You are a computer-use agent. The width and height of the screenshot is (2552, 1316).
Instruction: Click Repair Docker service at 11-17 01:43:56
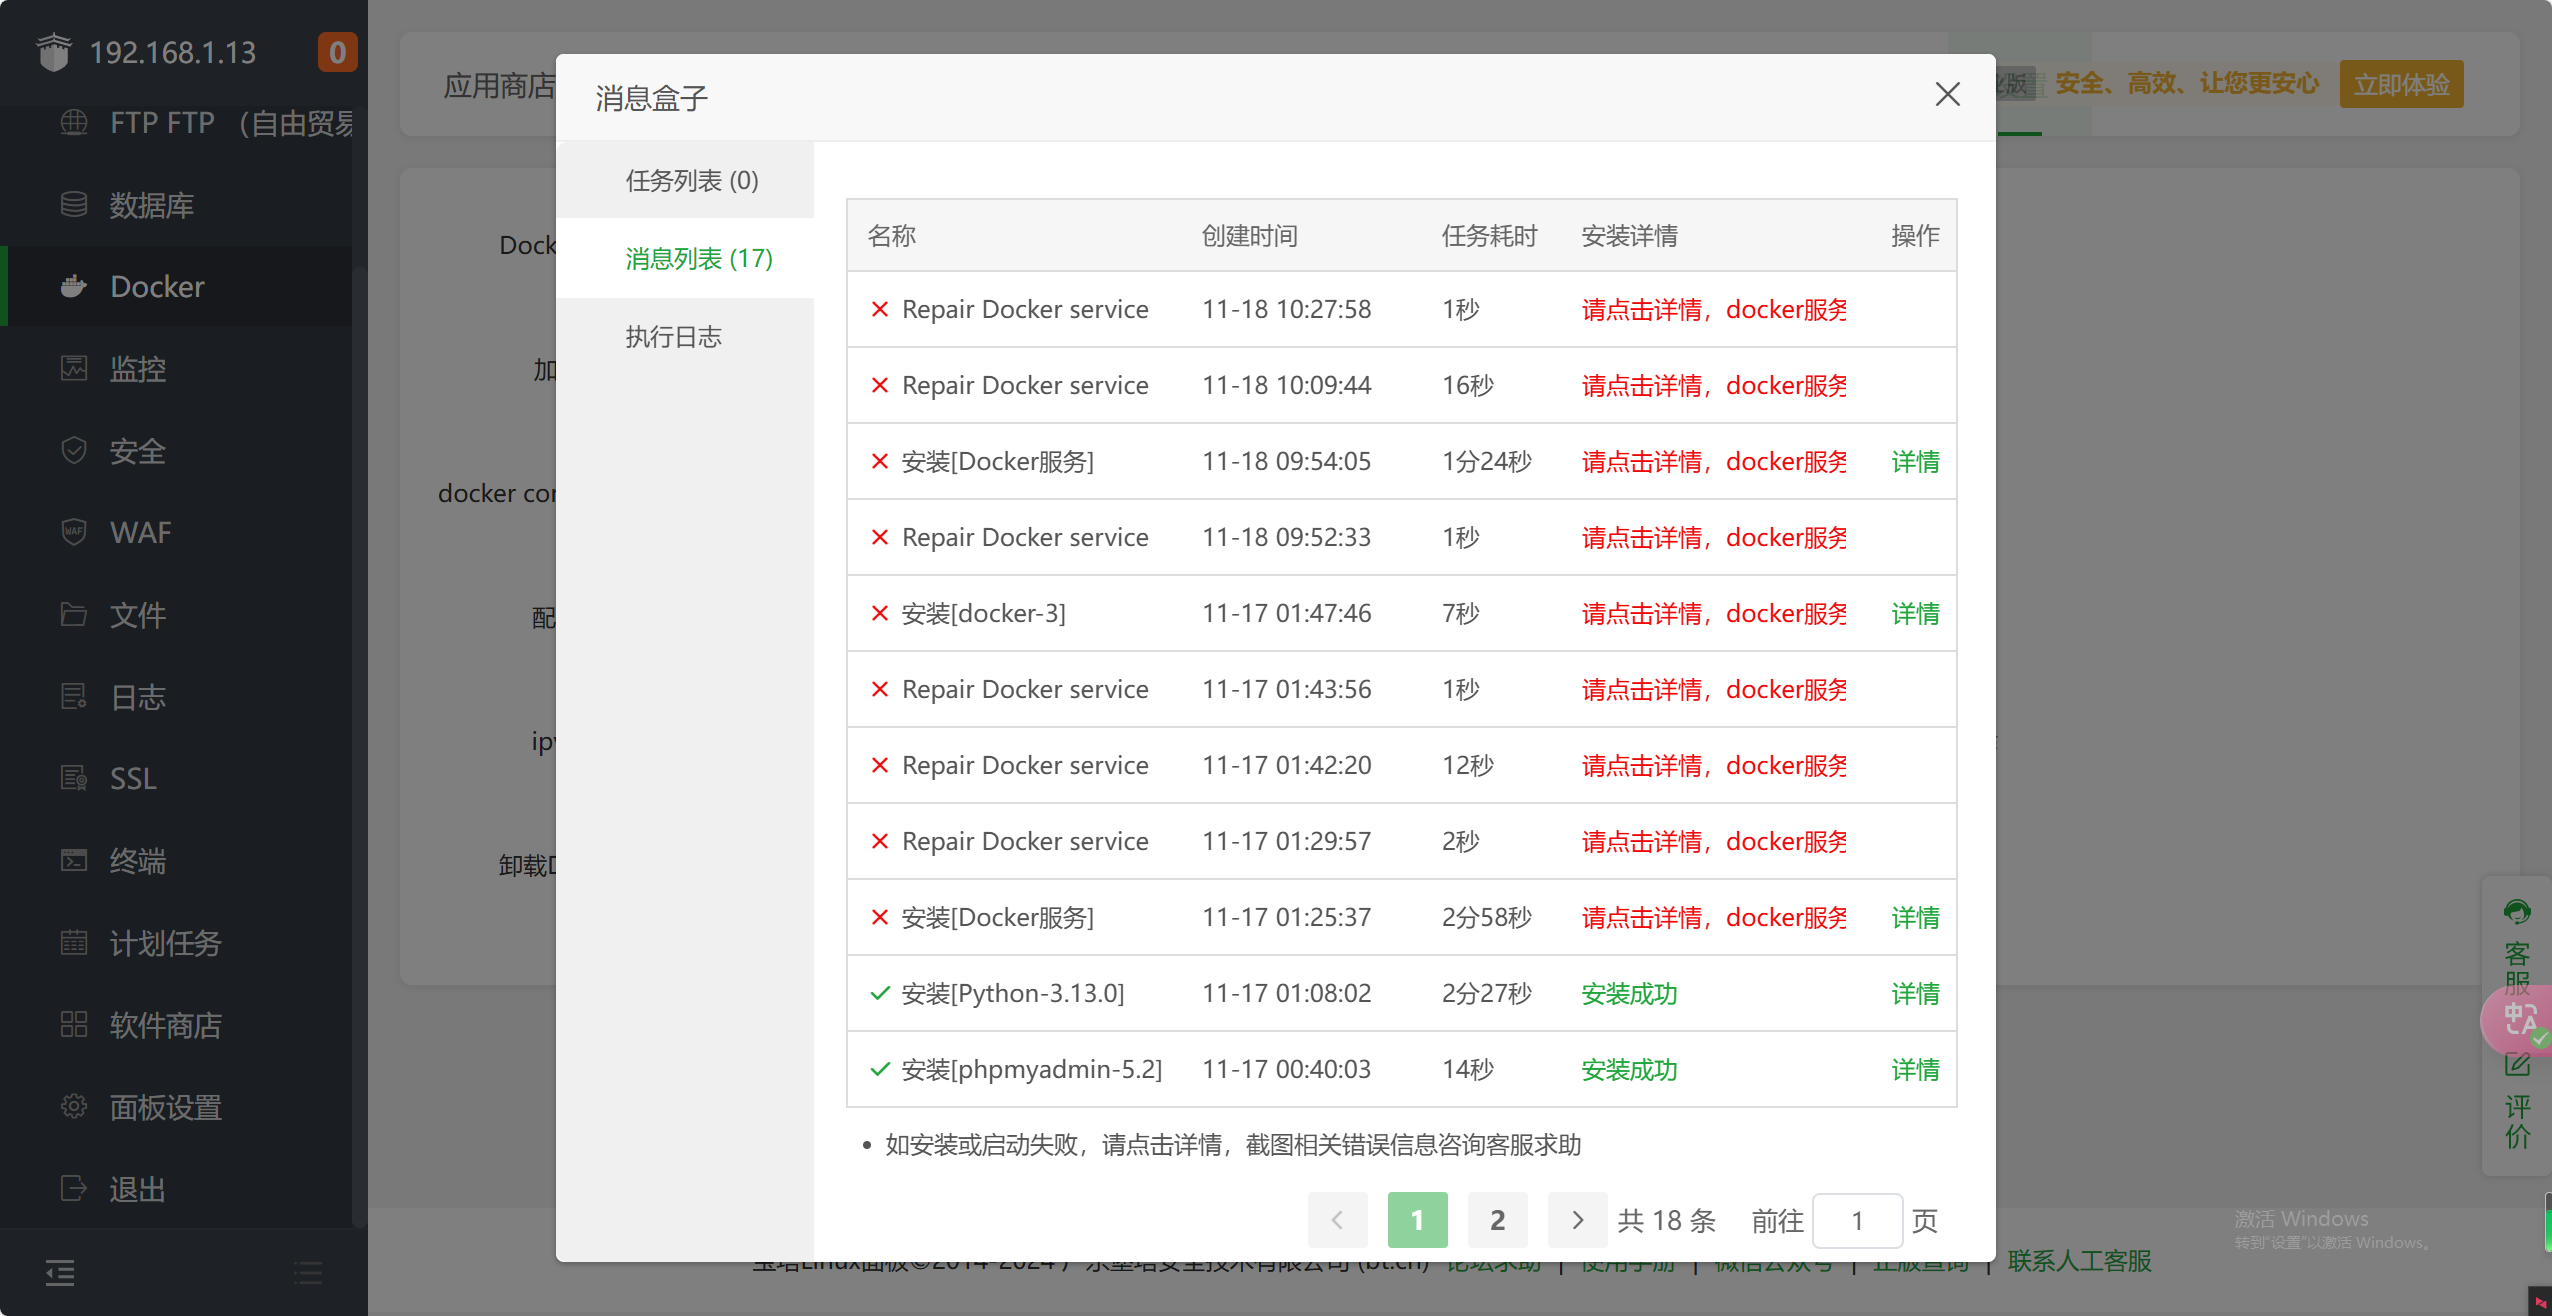click(1025, 689)
